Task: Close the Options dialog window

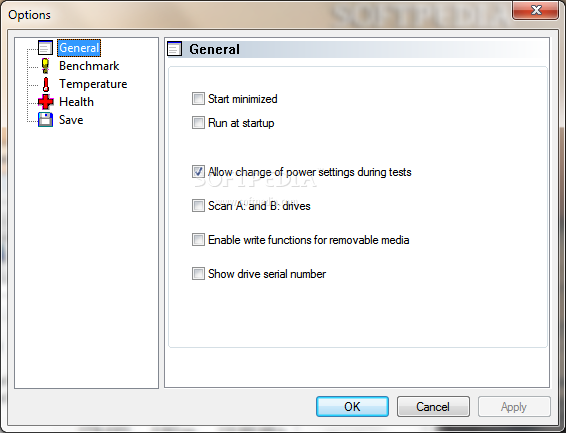Action: (536, 10)
